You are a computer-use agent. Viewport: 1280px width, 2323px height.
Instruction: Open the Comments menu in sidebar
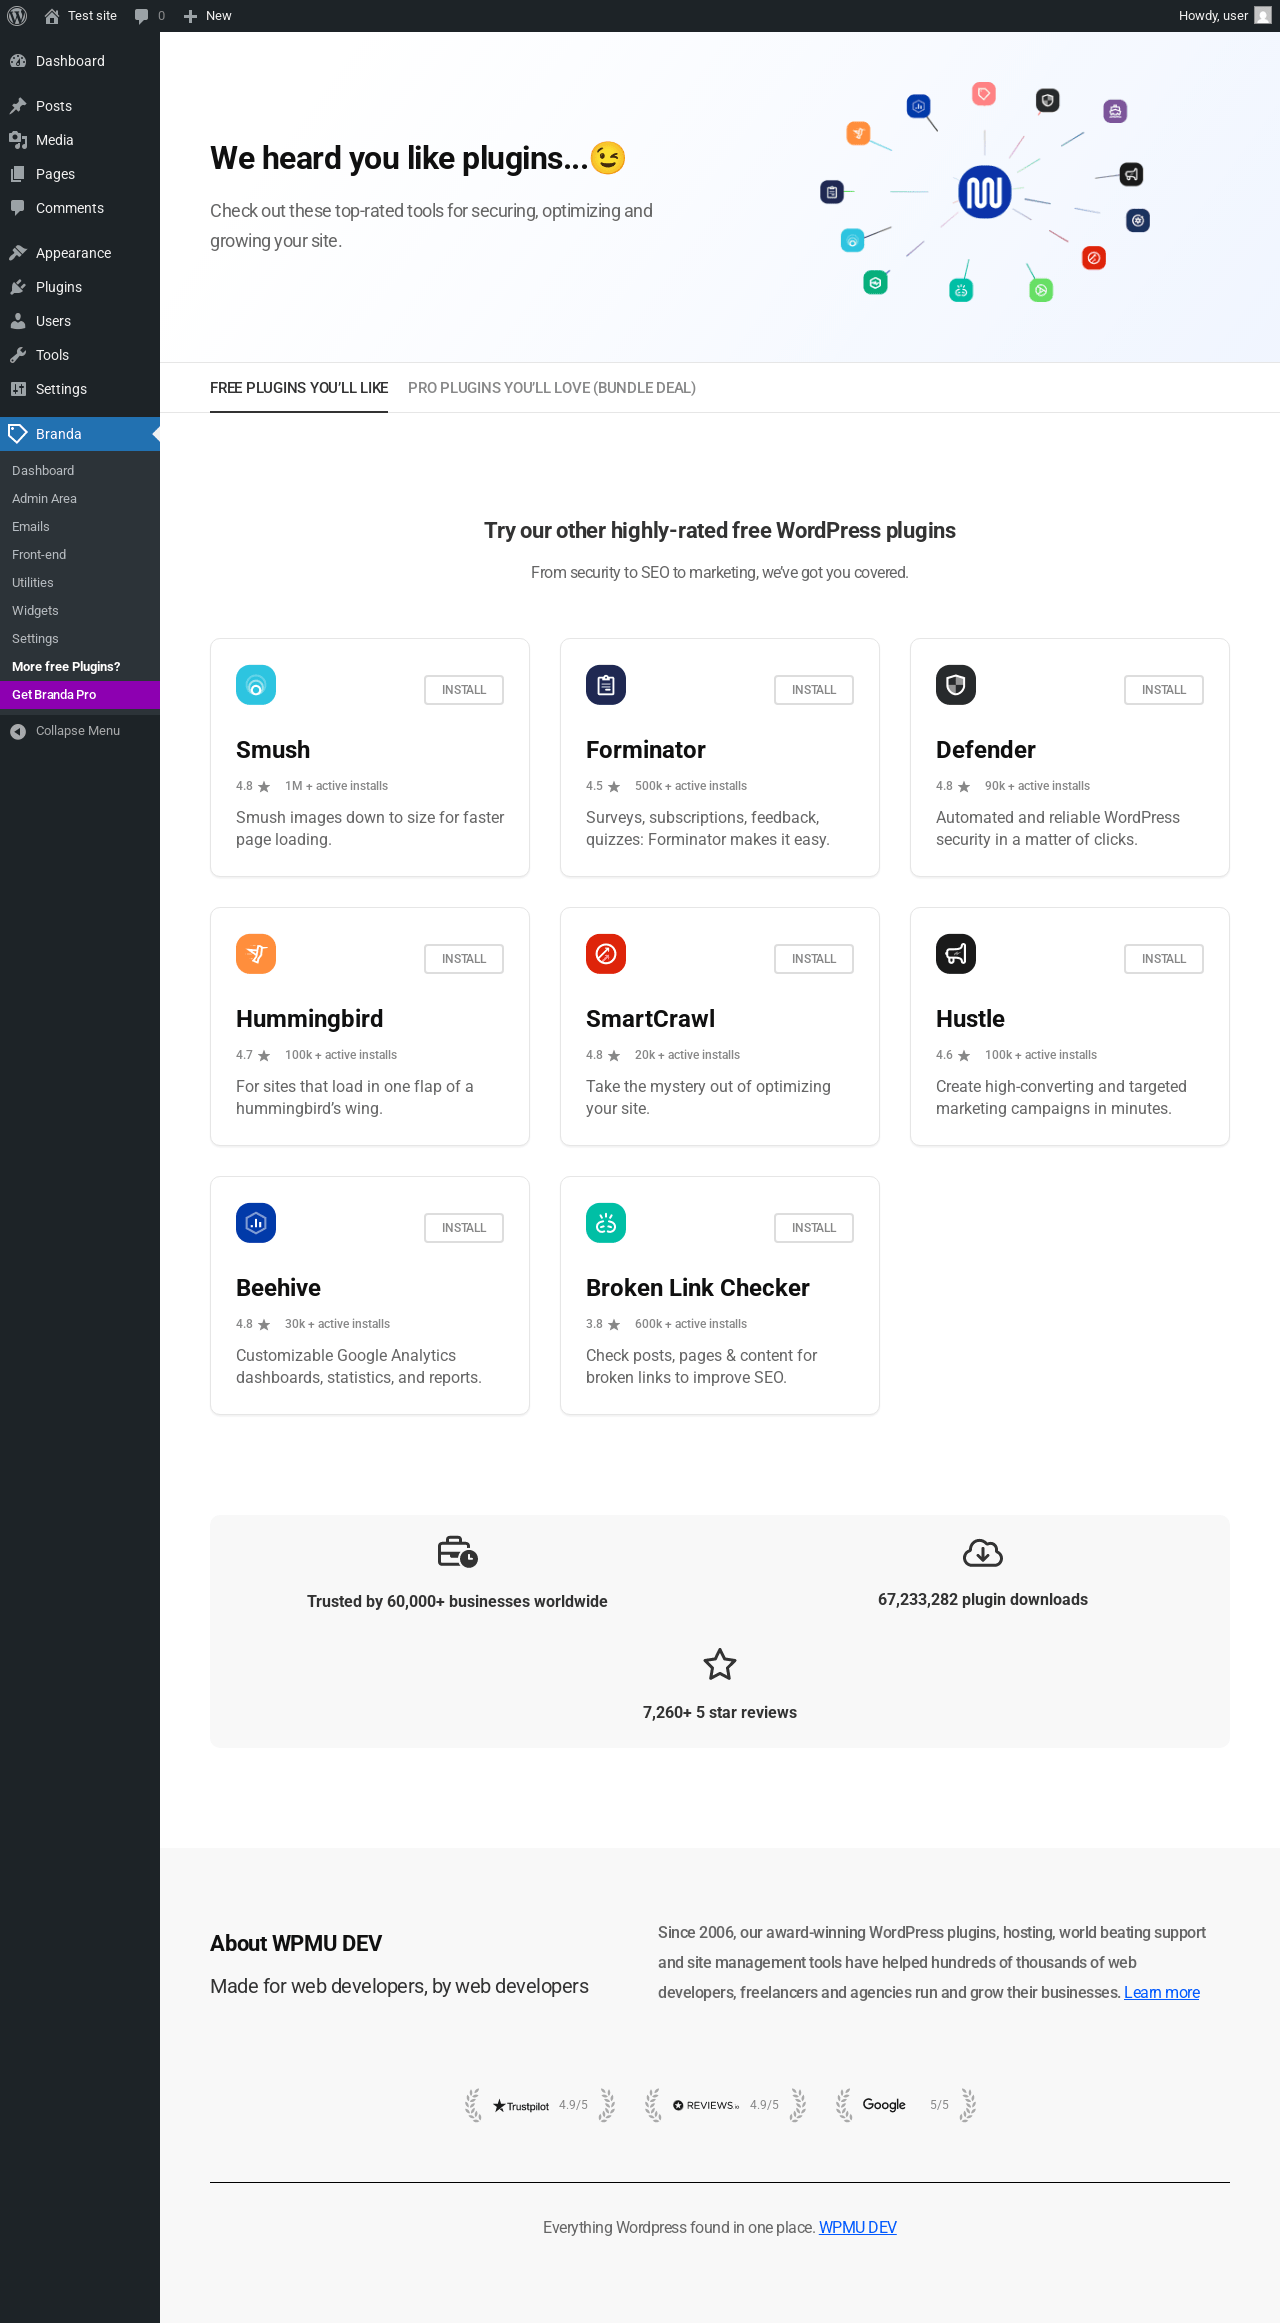[80, 208]
